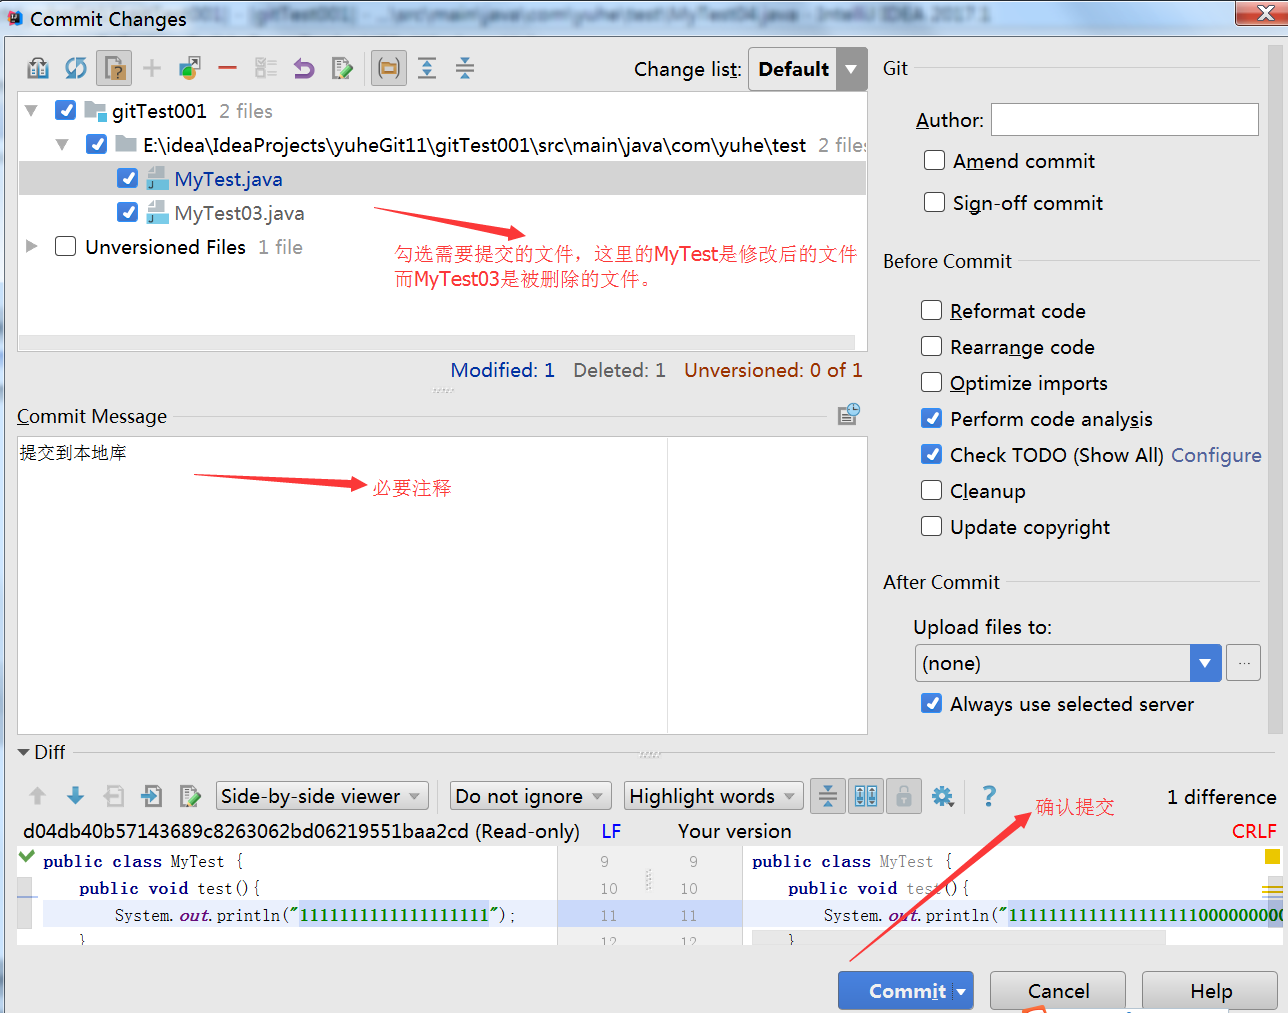Collapse the E:\idea directory node
Image resolution: width=1288 pixels, height=1013 pixels.
[62, 144]
